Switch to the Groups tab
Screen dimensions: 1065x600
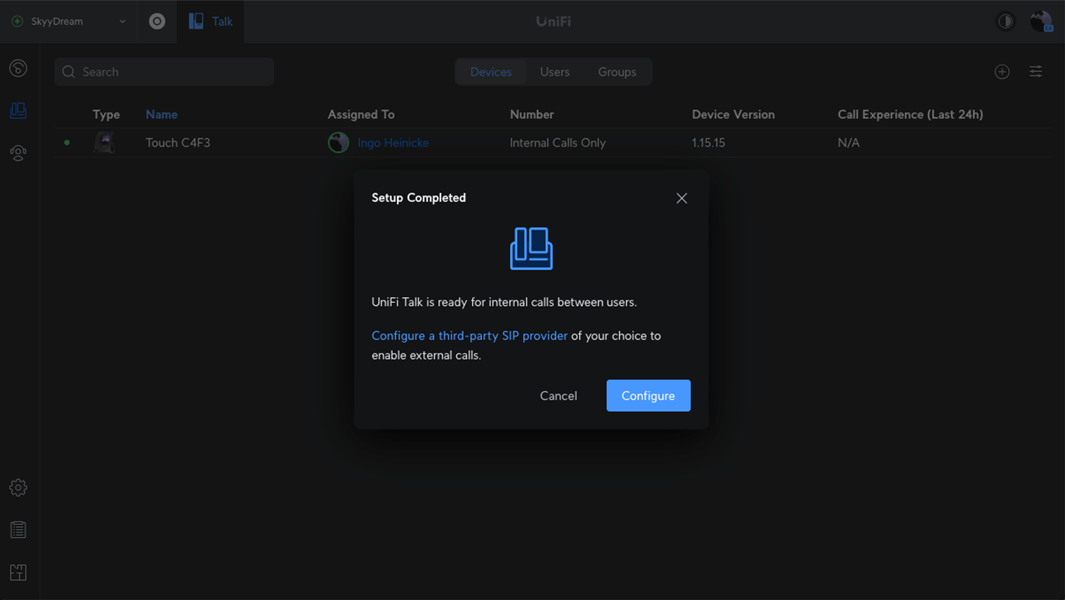(616, 72)
